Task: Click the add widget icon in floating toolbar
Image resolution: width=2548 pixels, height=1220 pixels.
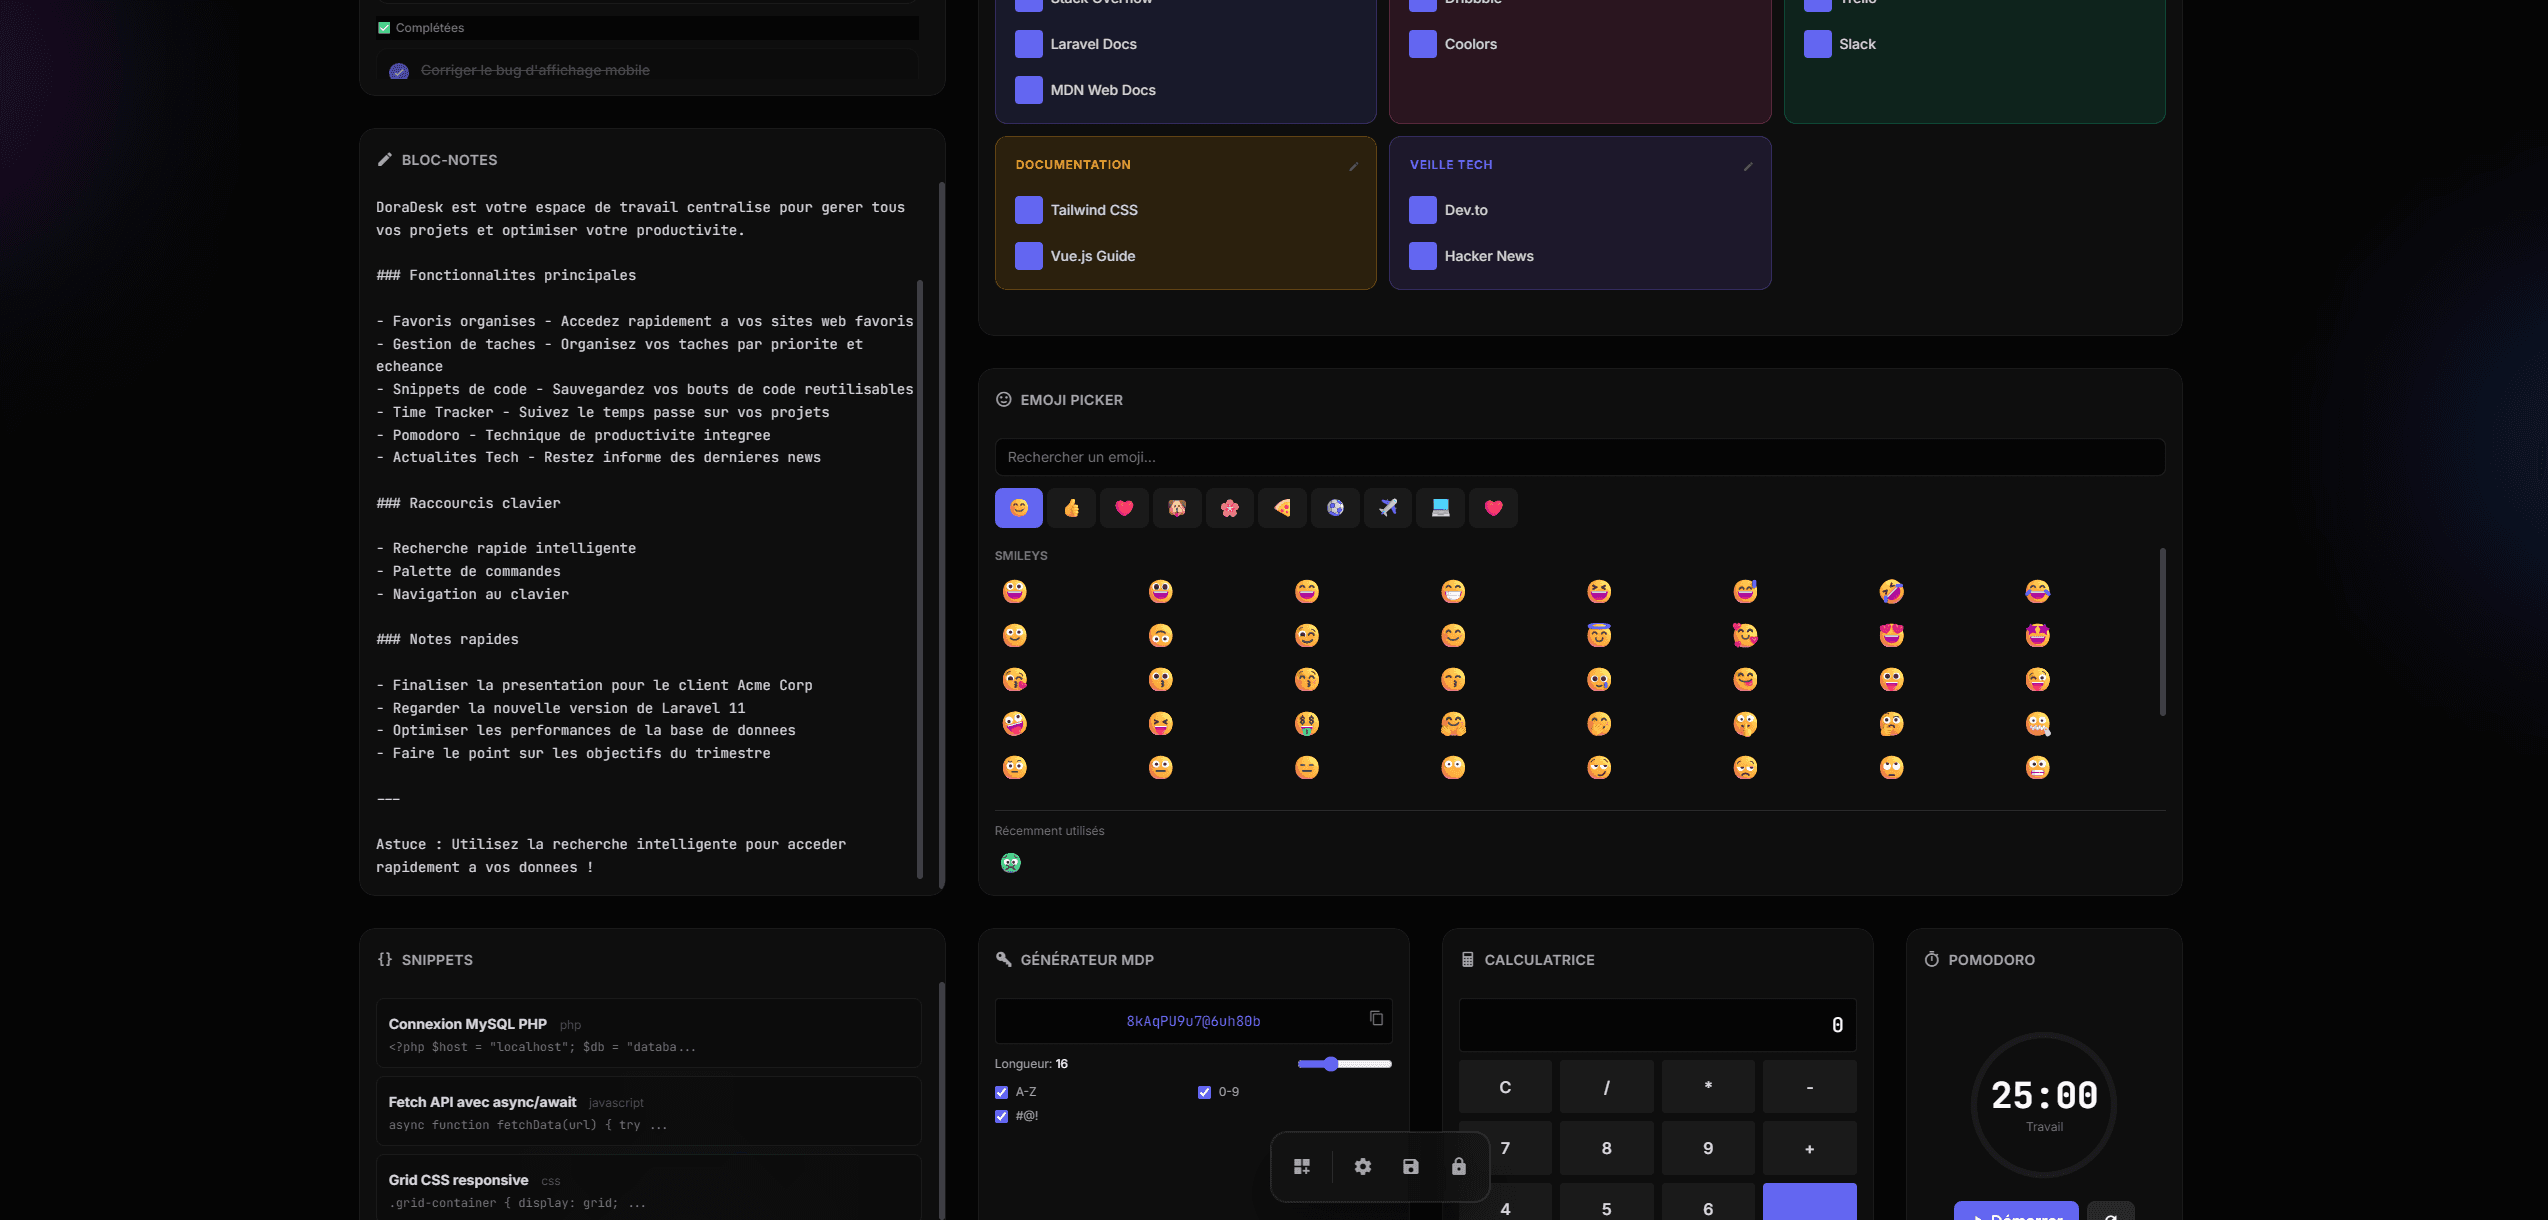Action: (x=1301, y=1166)
